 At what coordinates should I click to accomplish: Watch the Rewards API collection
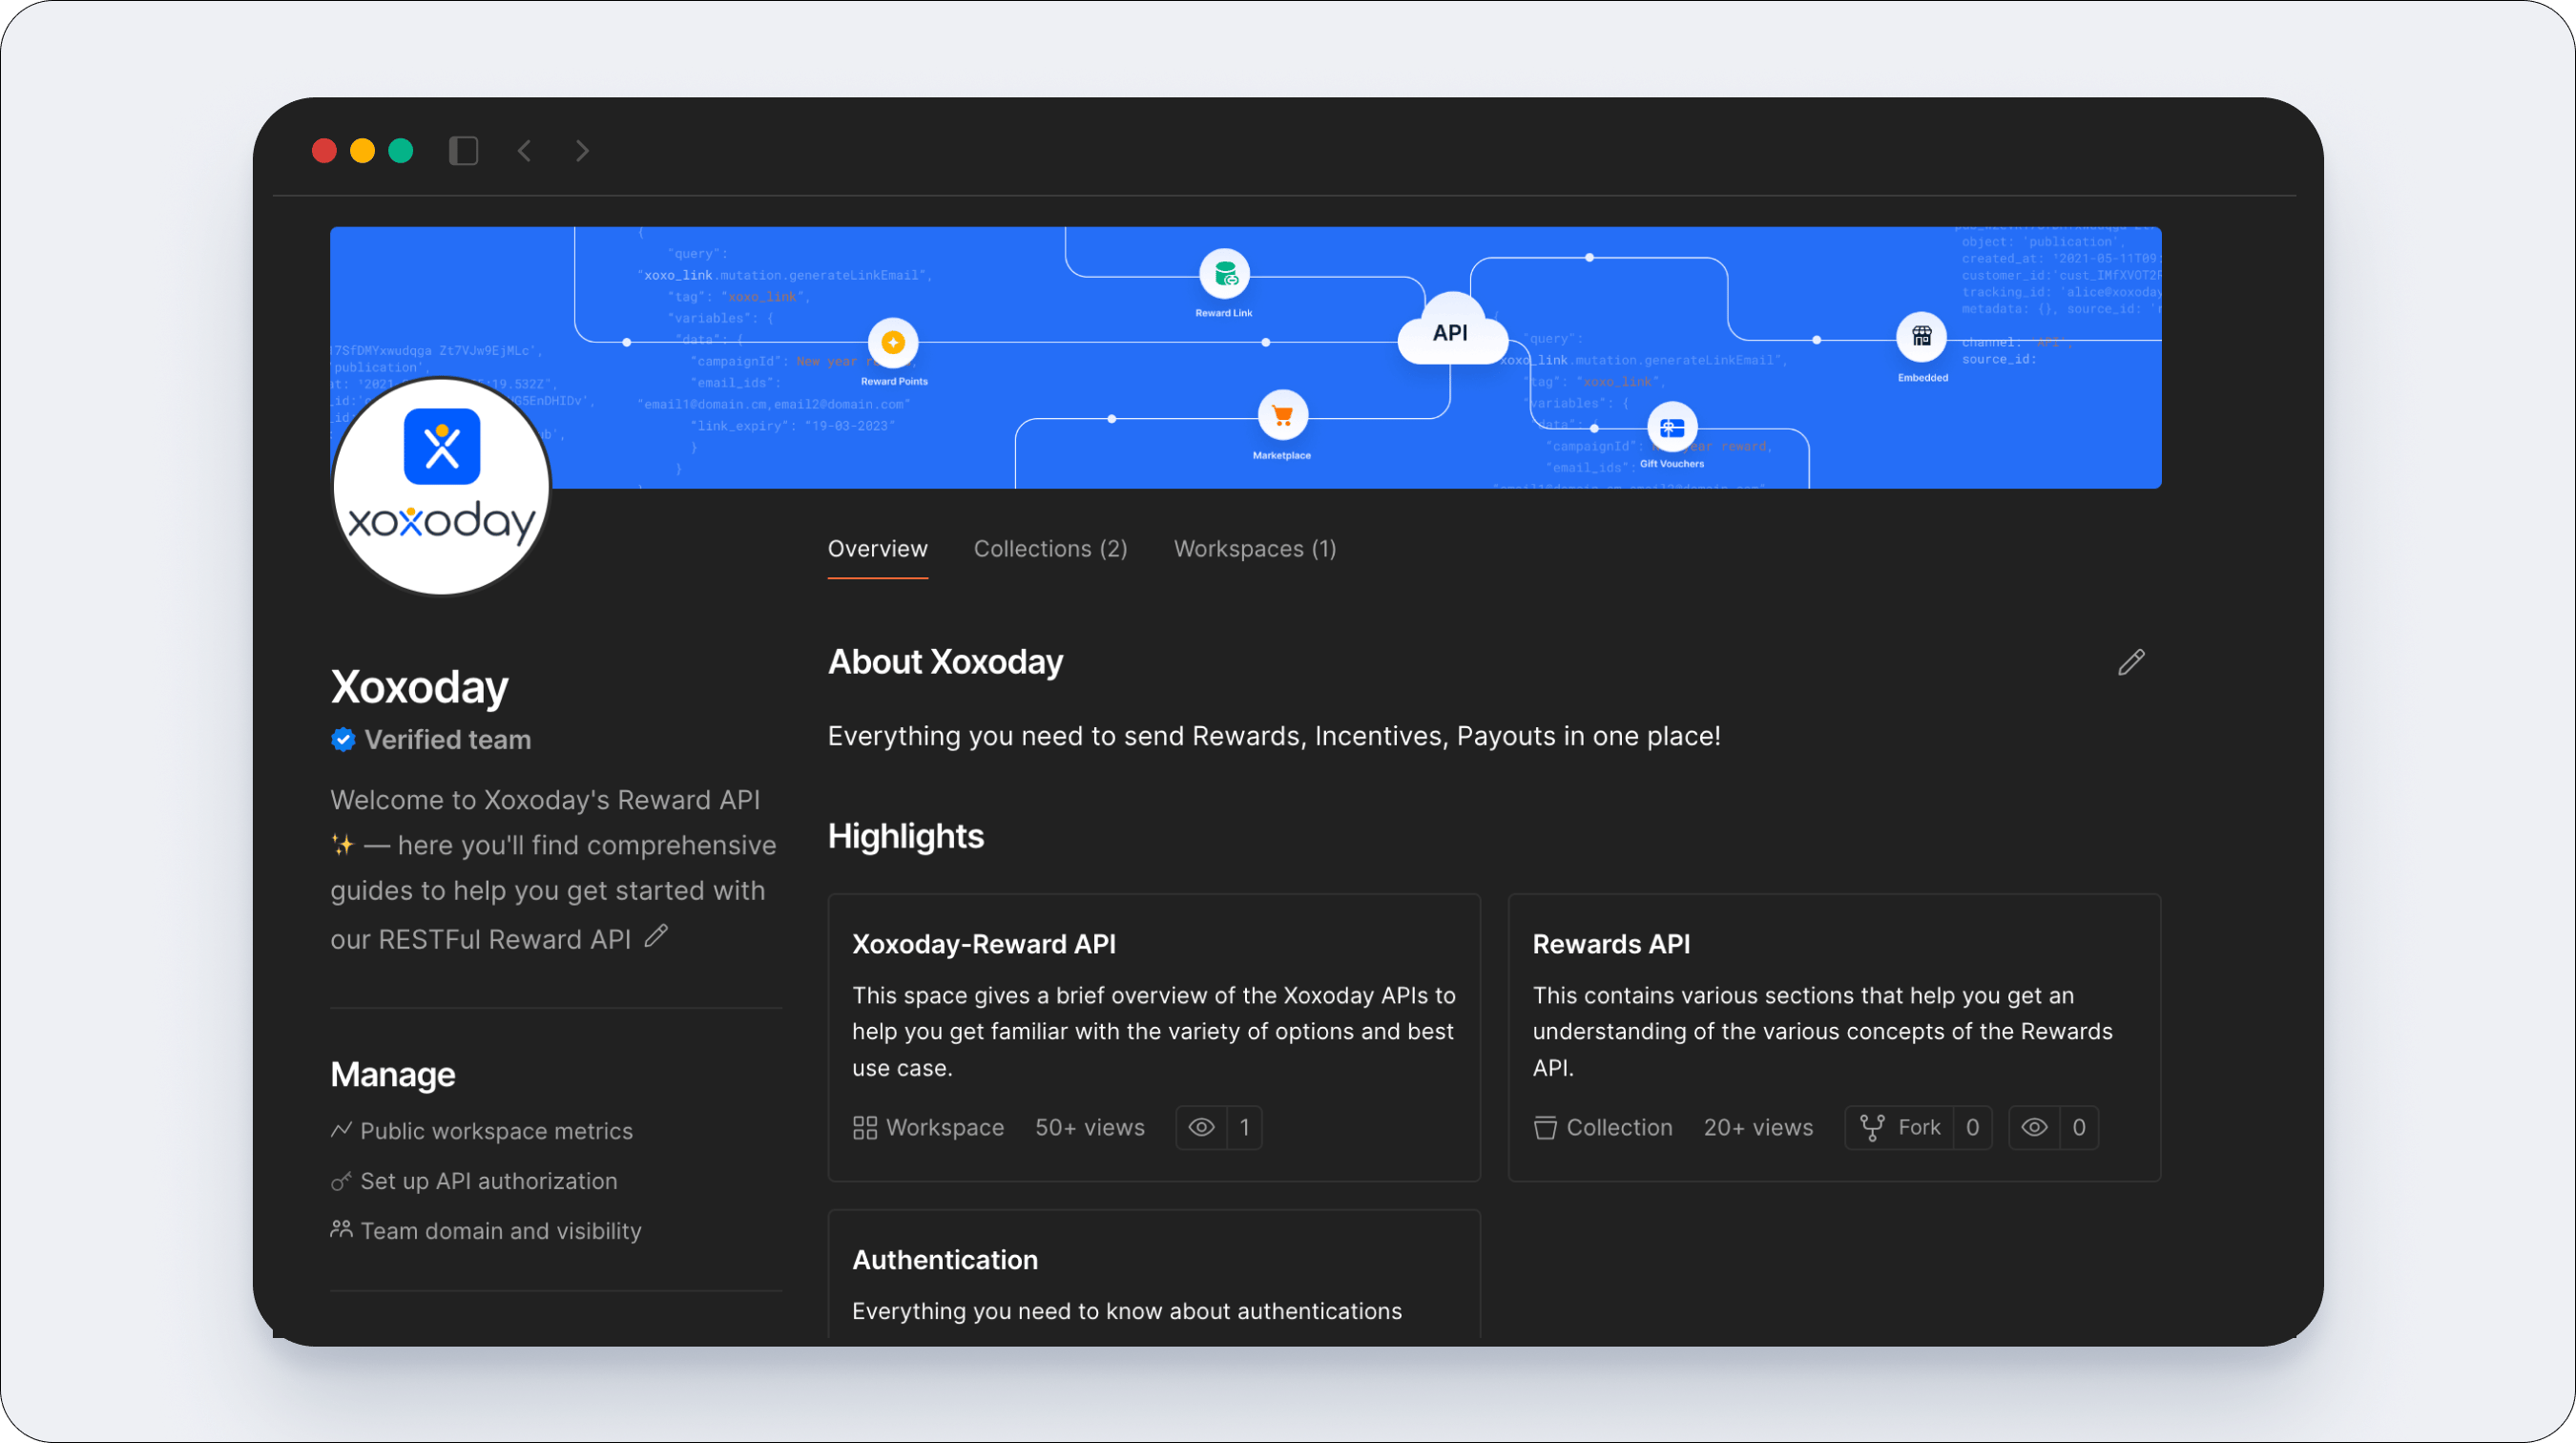point(2034,1128)
